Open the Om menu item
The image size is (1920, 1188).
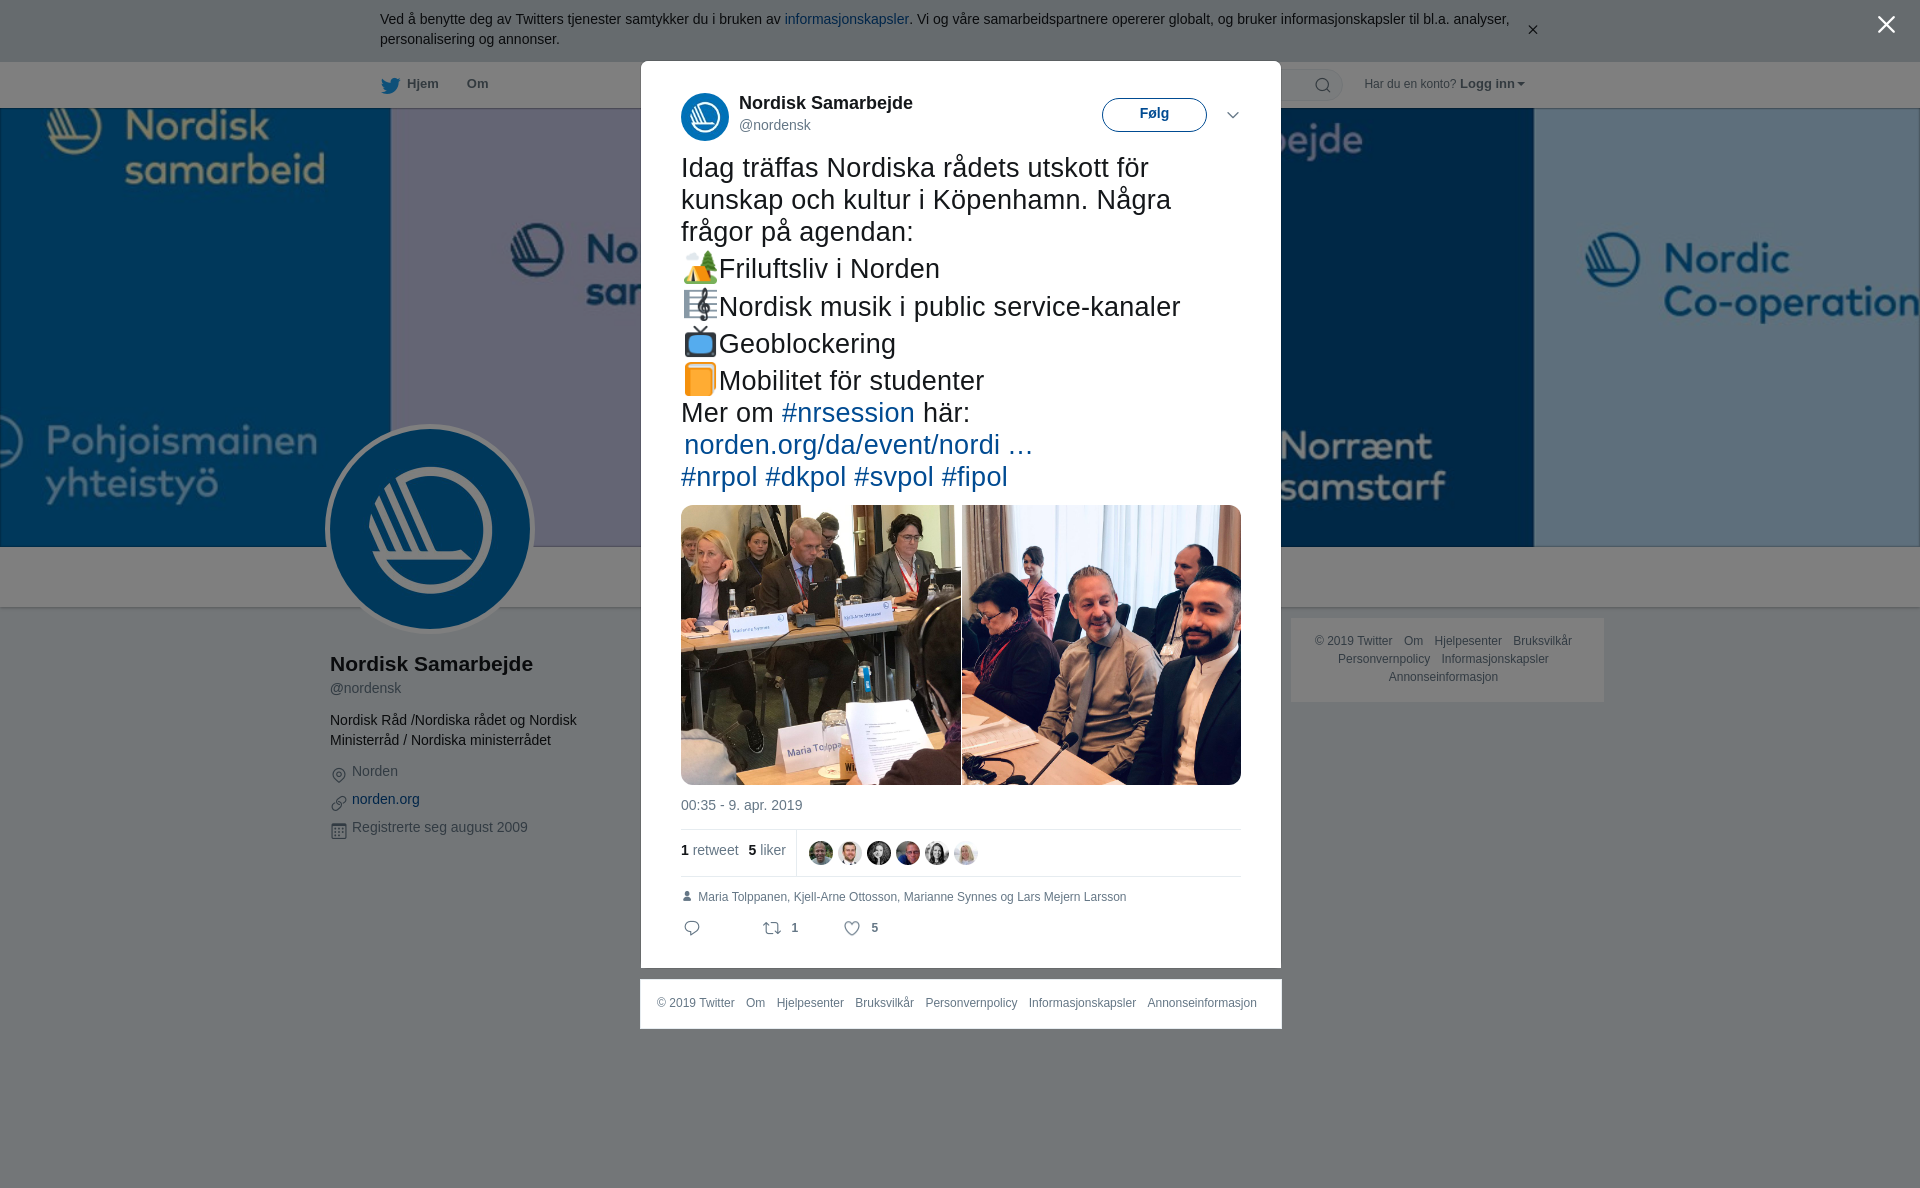point(477,84)
